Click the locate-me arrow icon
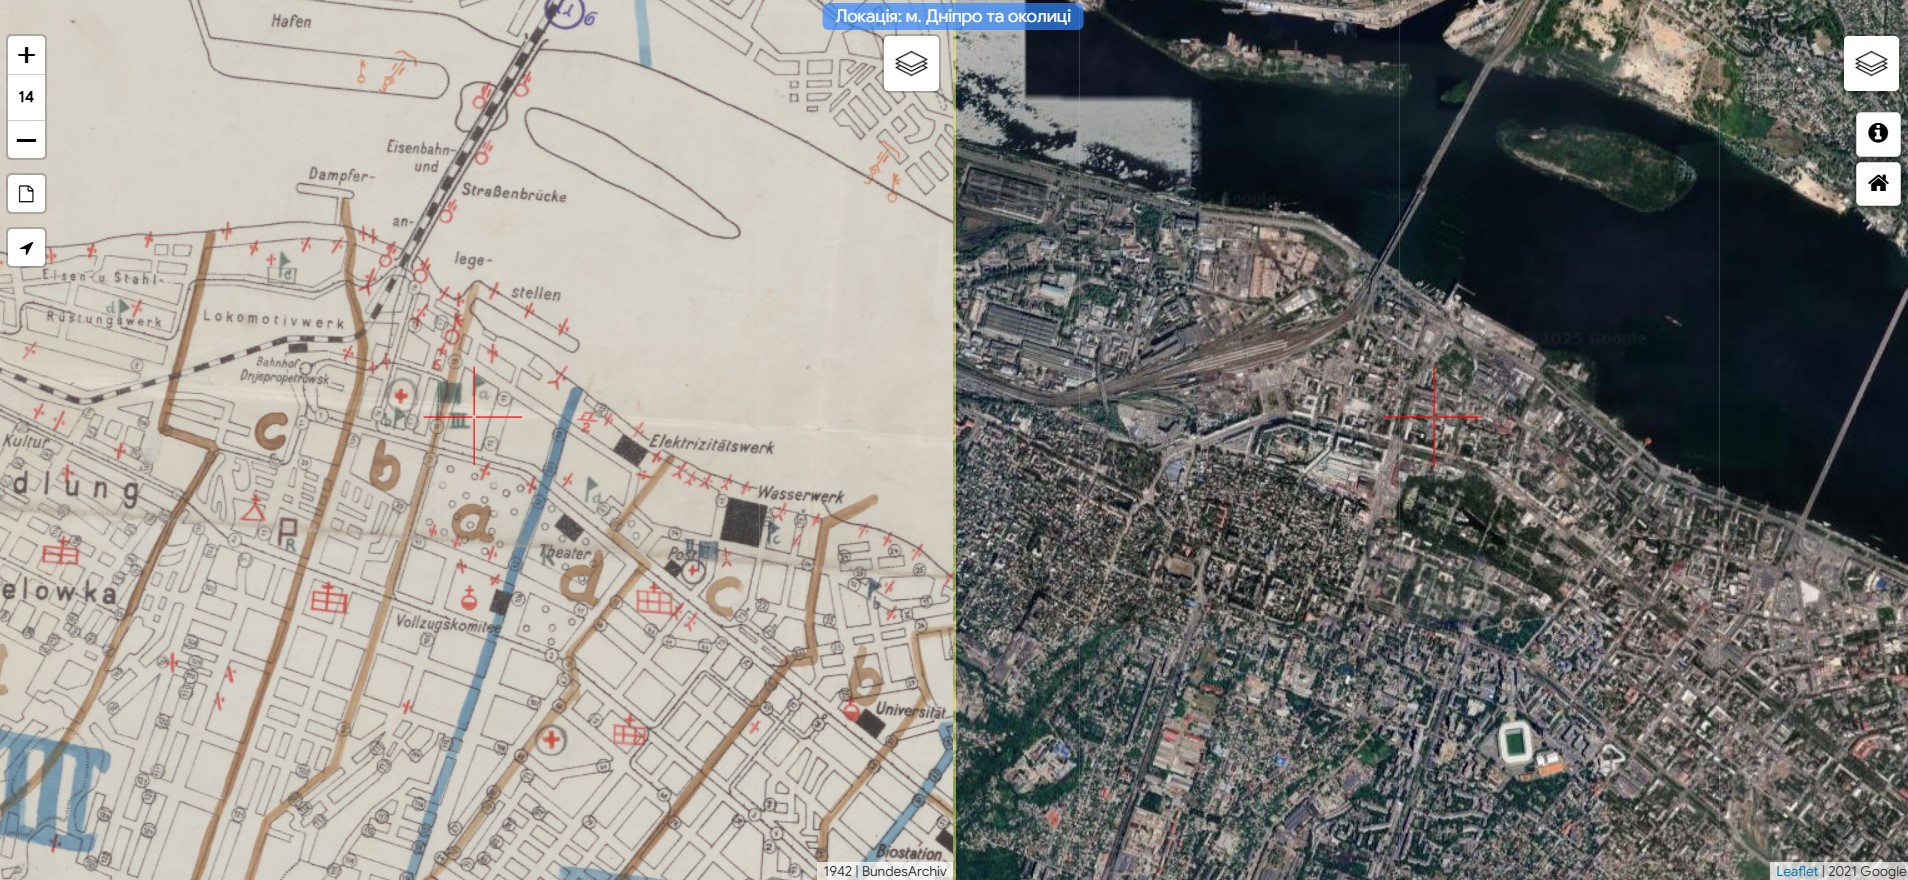This screenshot has width=1908, height=880. pos(26,247)
